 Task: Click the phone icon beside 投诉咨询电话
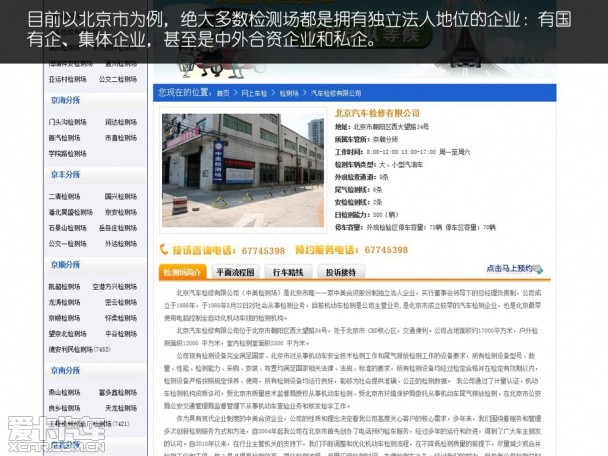point(164,249)
